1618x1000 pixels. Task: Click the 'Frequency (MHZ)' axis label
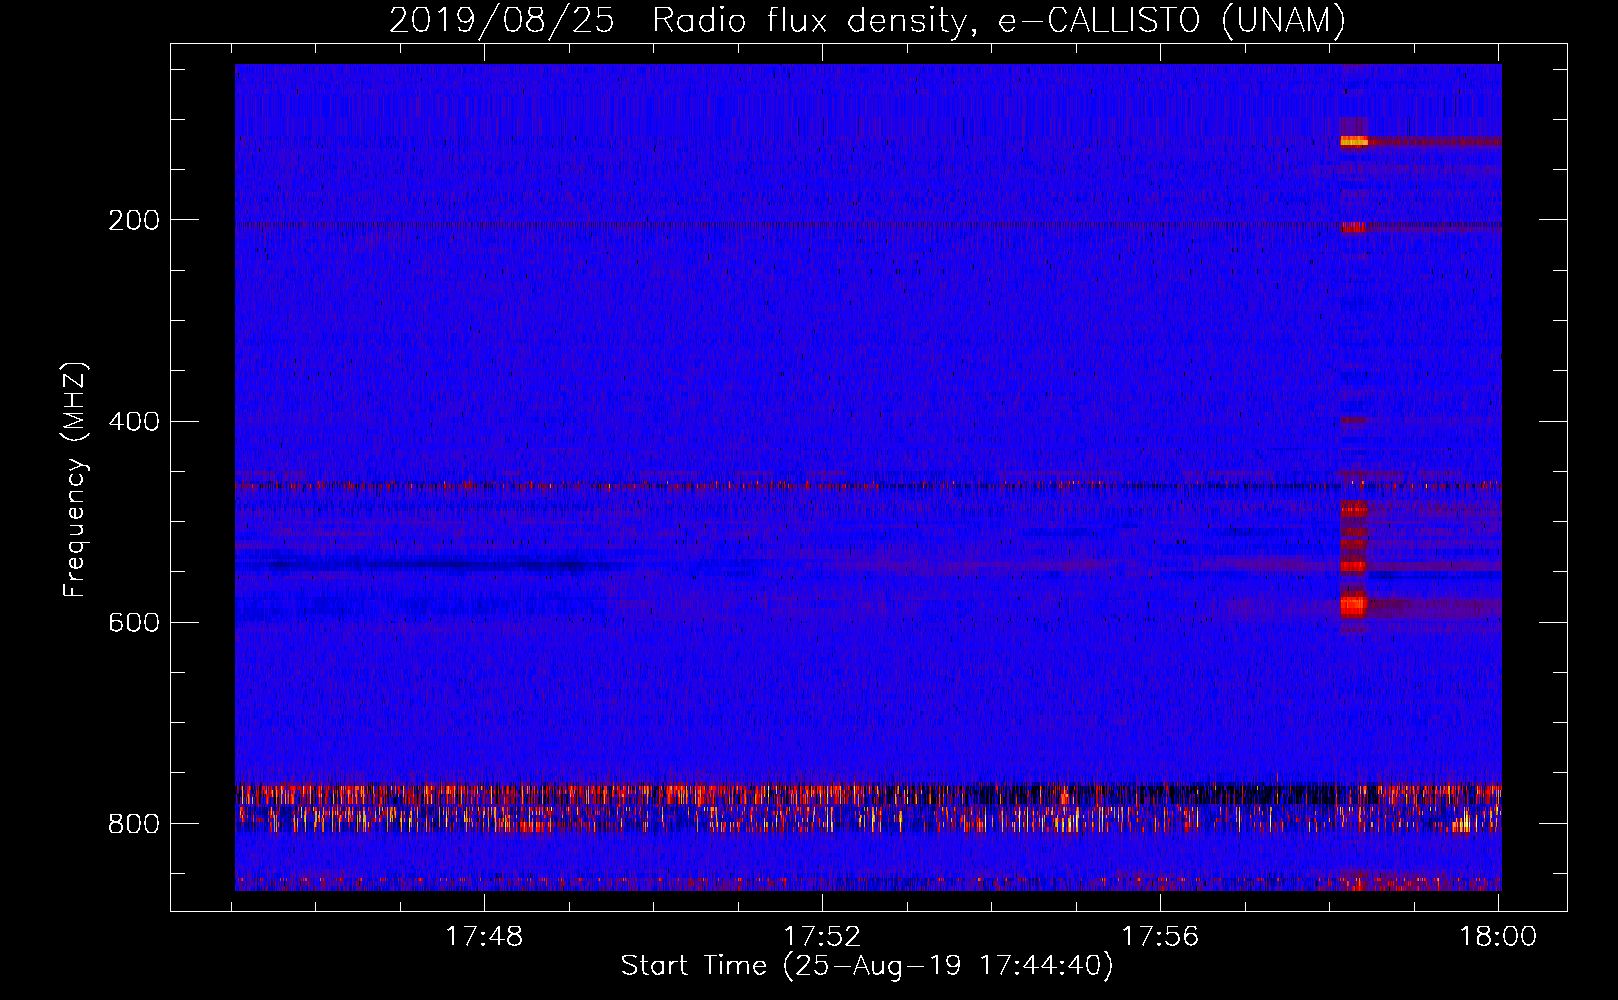point(75,480)
